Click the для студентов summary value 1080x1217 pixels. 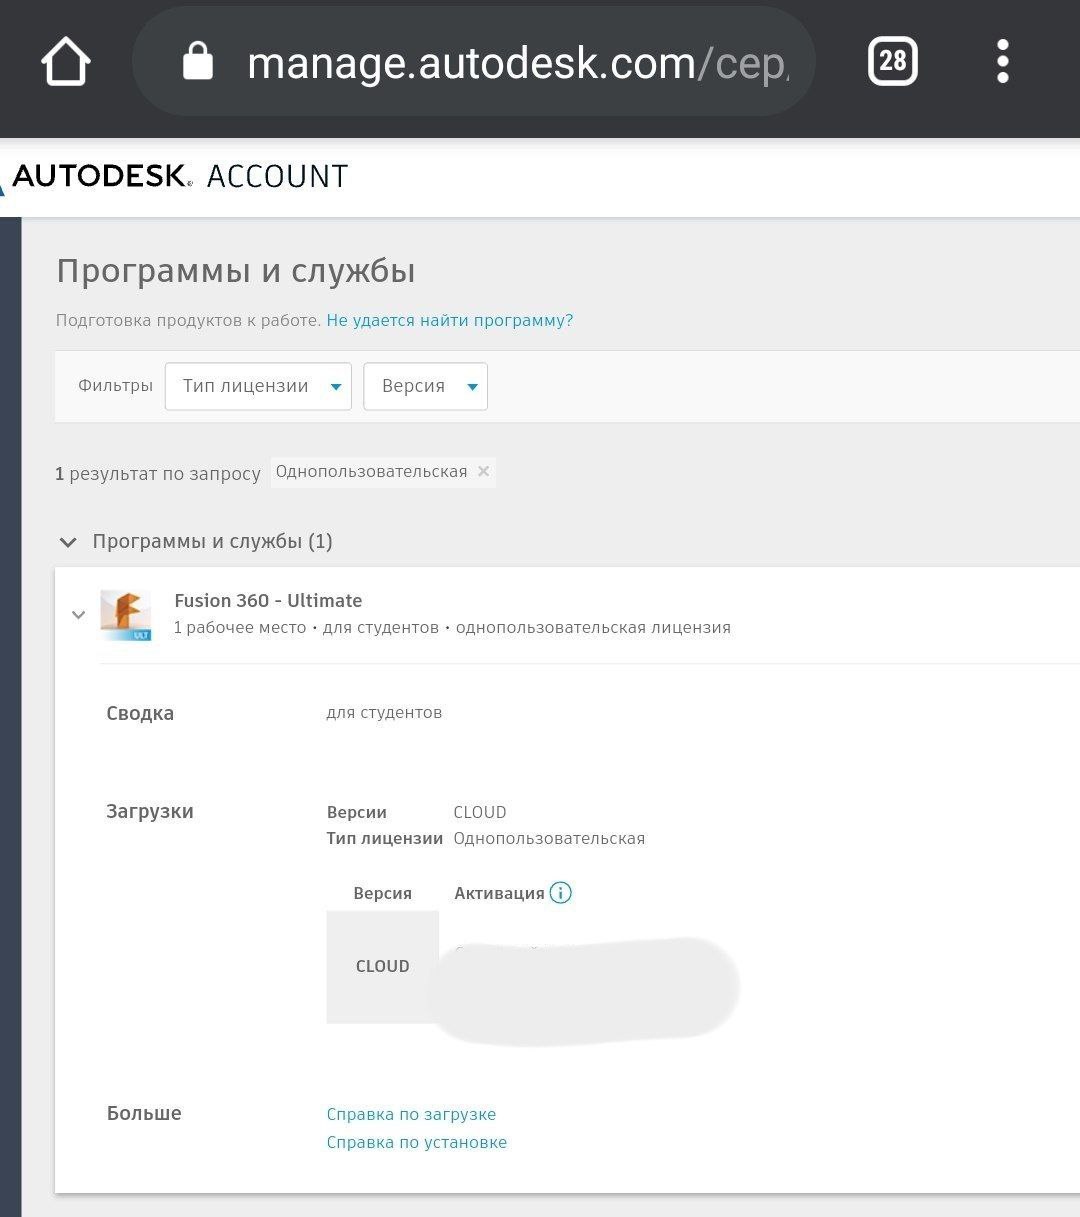click(x=384, y=713)
